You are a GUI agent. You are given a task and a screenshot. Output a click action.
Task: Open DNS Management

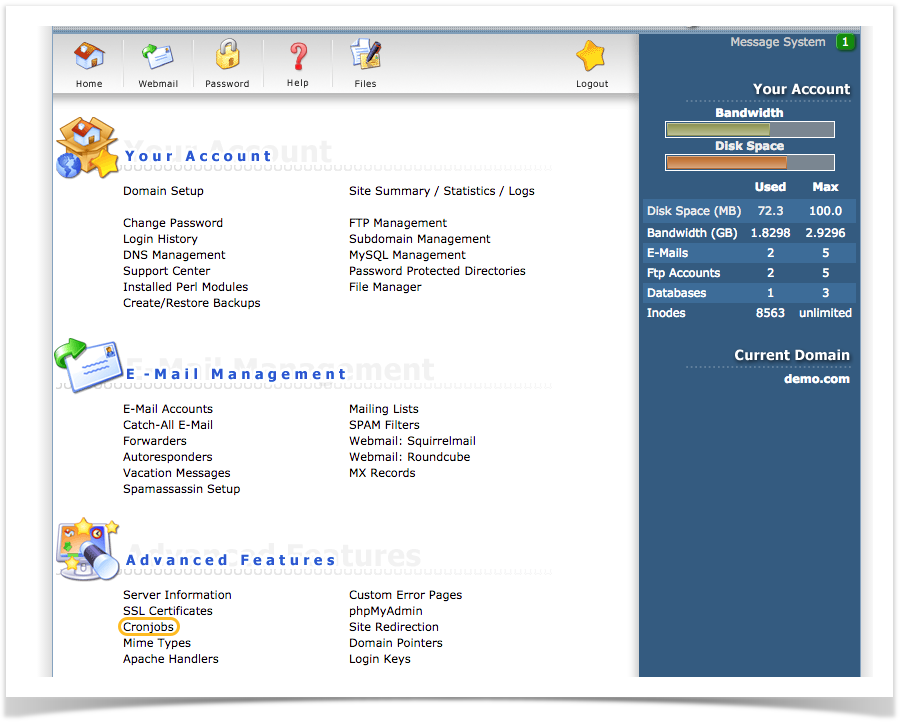[x=174, y=255]
